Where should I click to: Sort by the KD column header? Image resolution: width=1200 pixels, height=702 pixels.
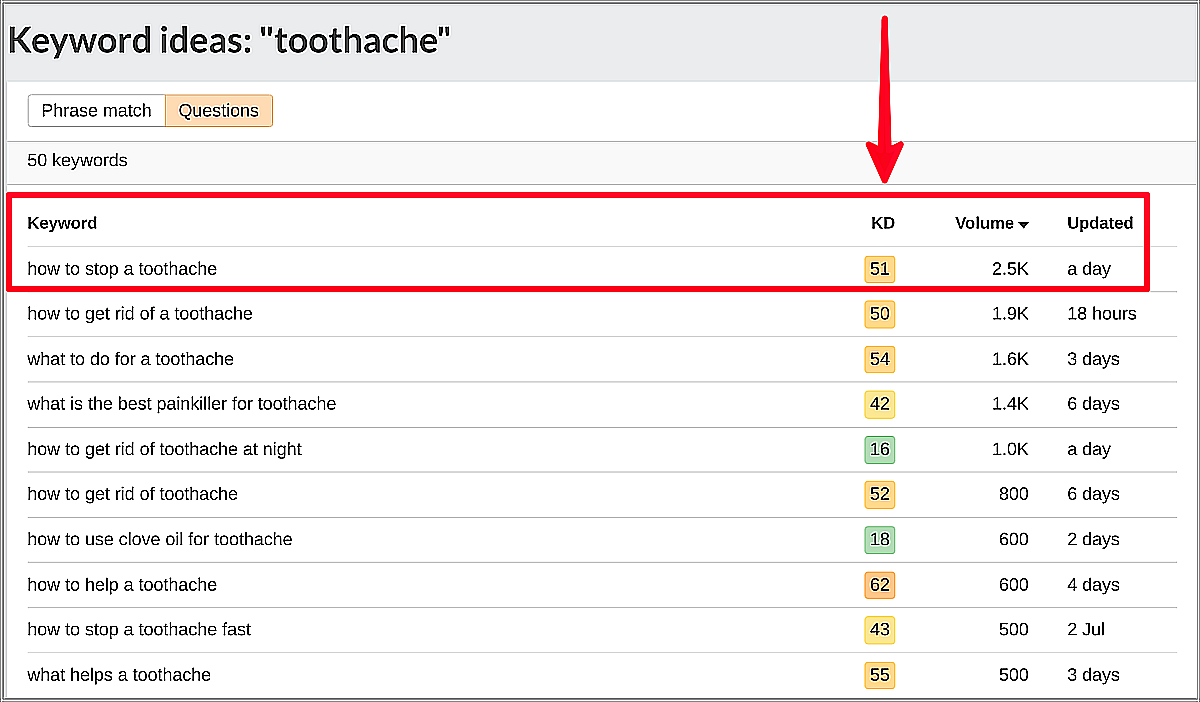882,223
